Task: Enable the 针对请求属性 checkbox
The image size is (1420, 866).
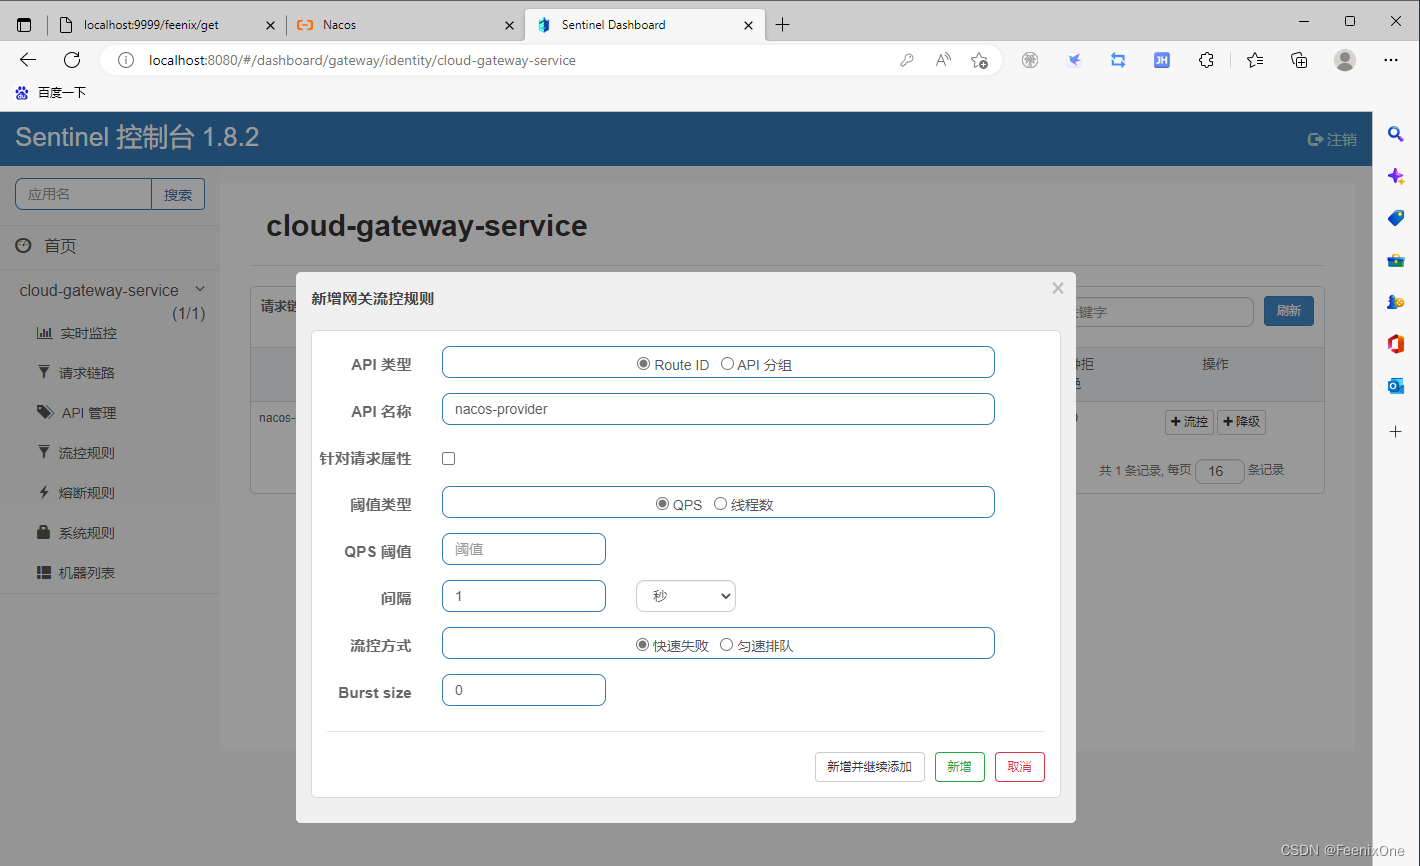Action: click(x=448, y=458)
